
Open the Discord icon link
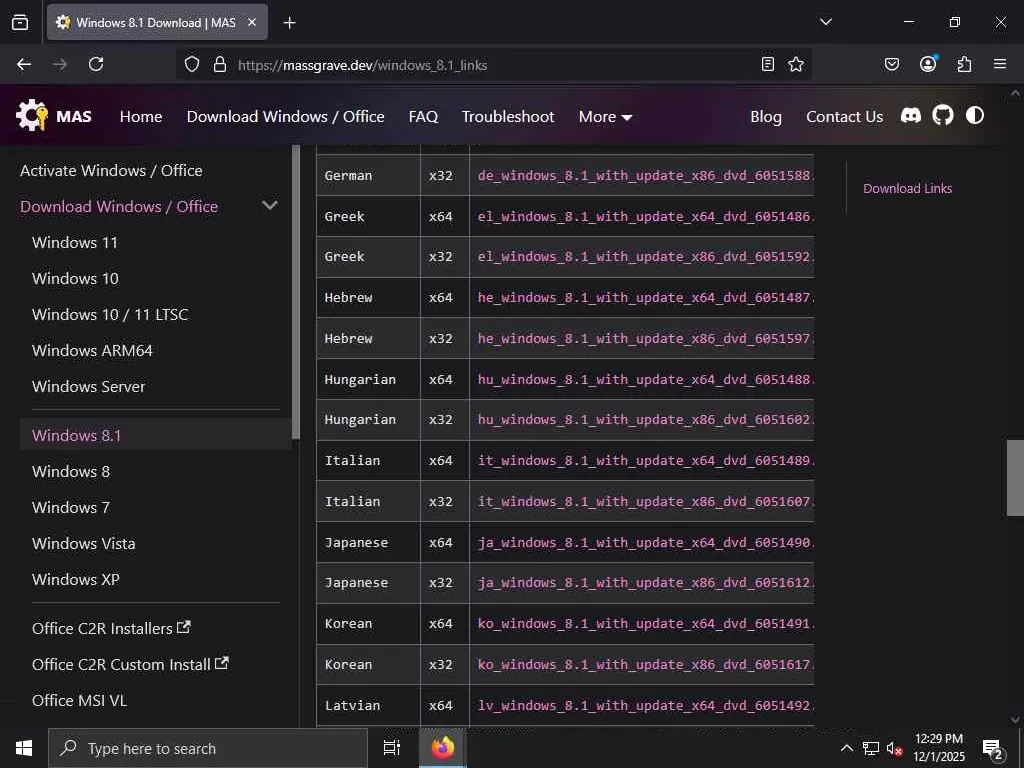(x=910, y=116)
